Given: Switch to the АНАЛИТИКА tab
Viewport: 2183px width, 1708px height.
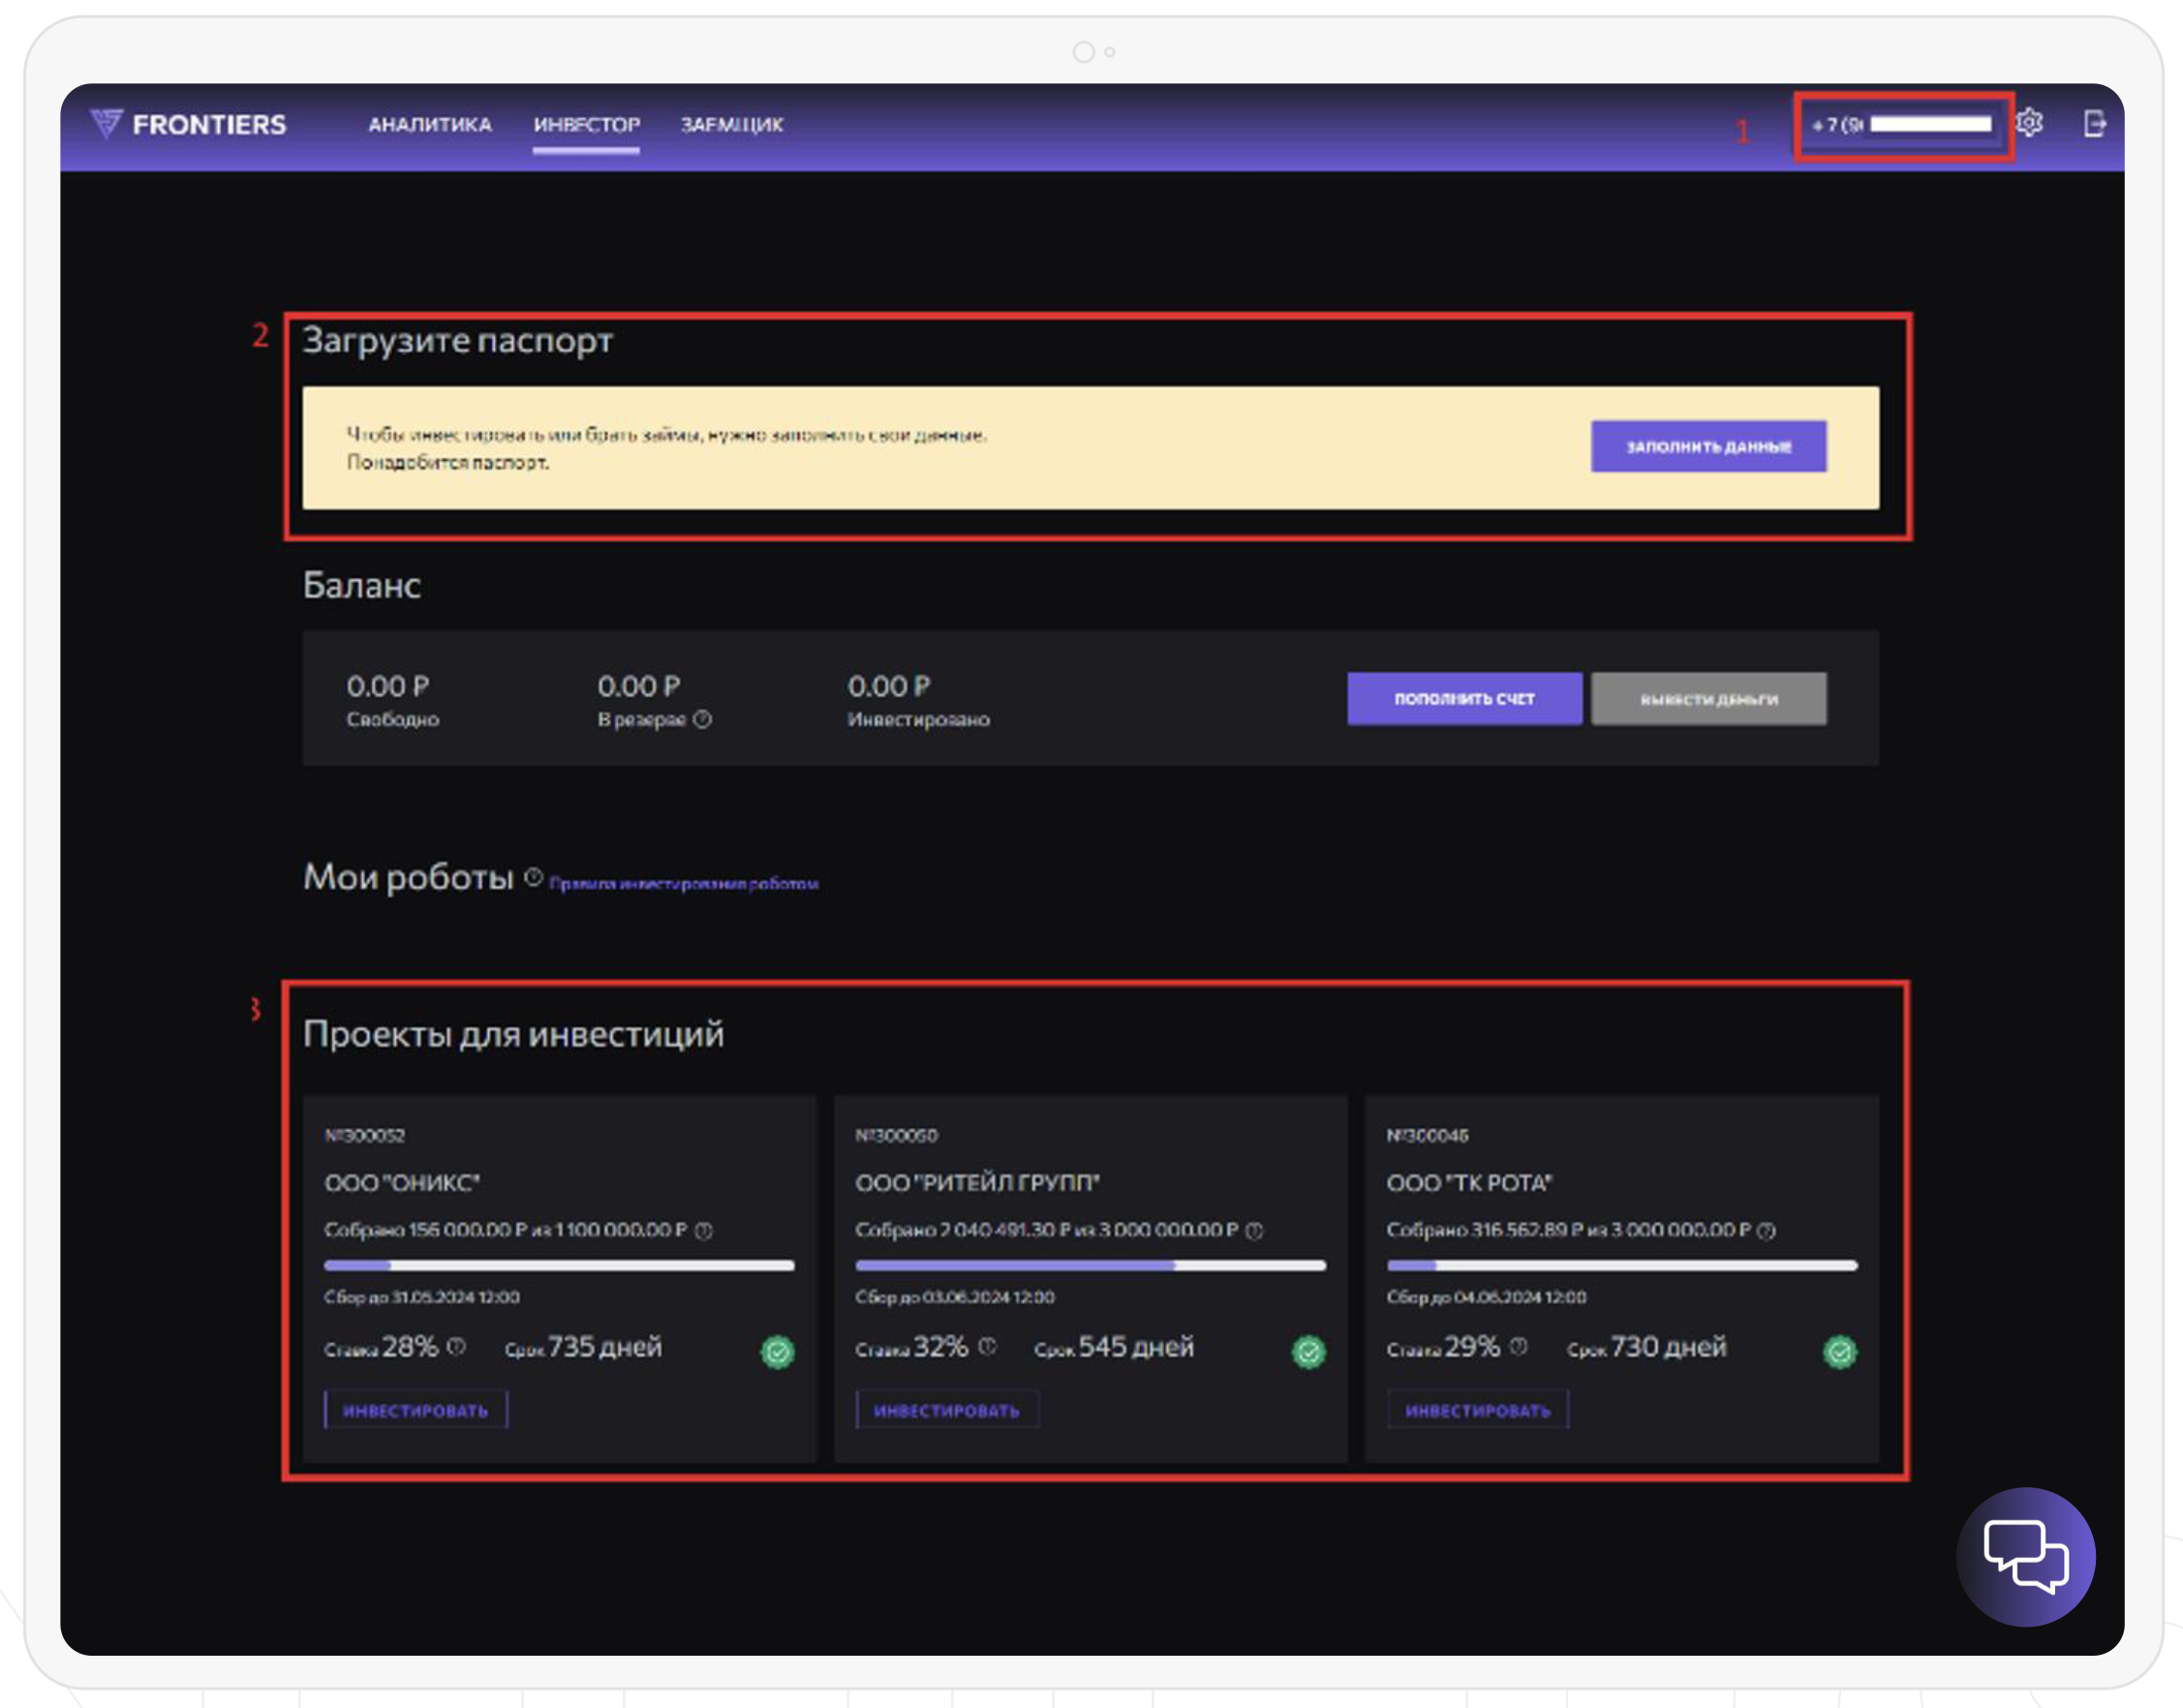Looking at the screenshot, I should tap(429, 125).
